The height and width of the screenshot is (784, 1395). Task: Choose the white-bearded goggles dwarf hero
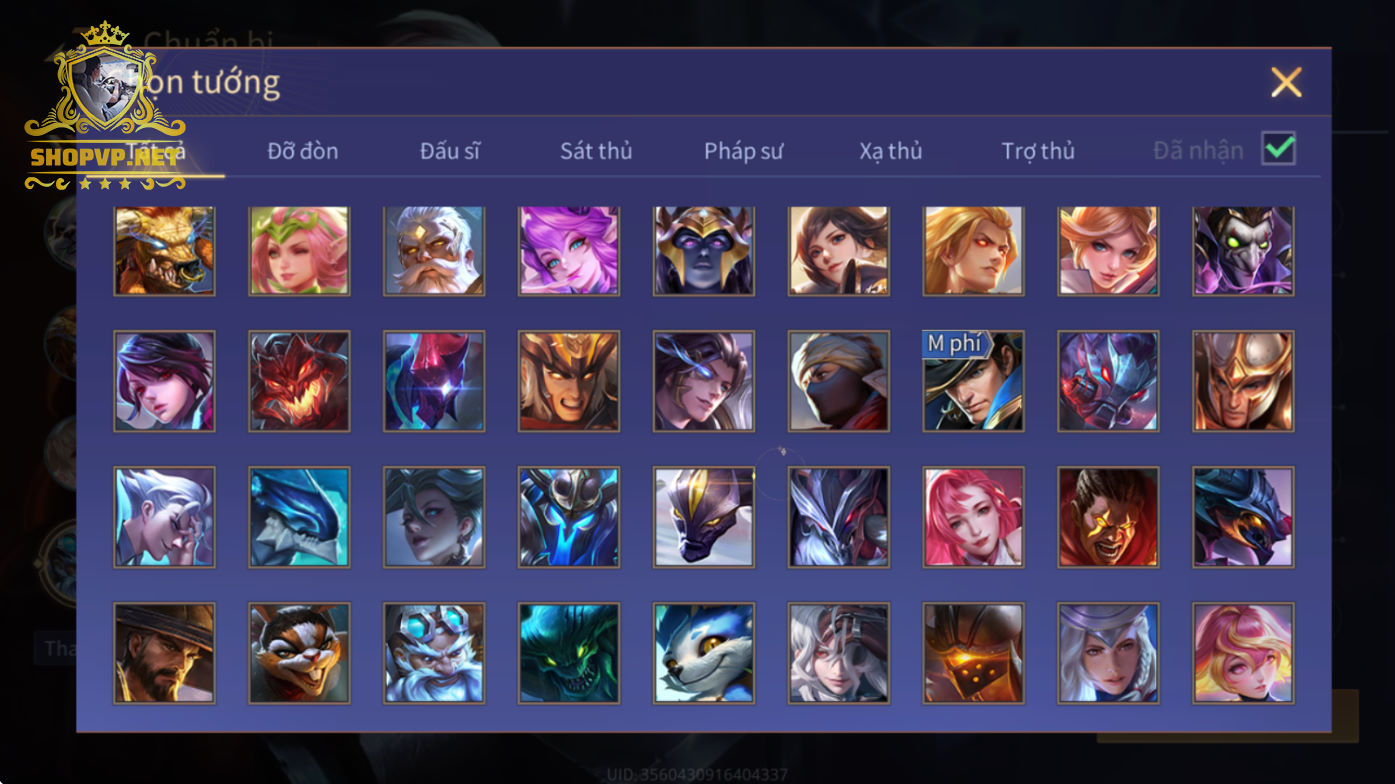click(434, 653)
